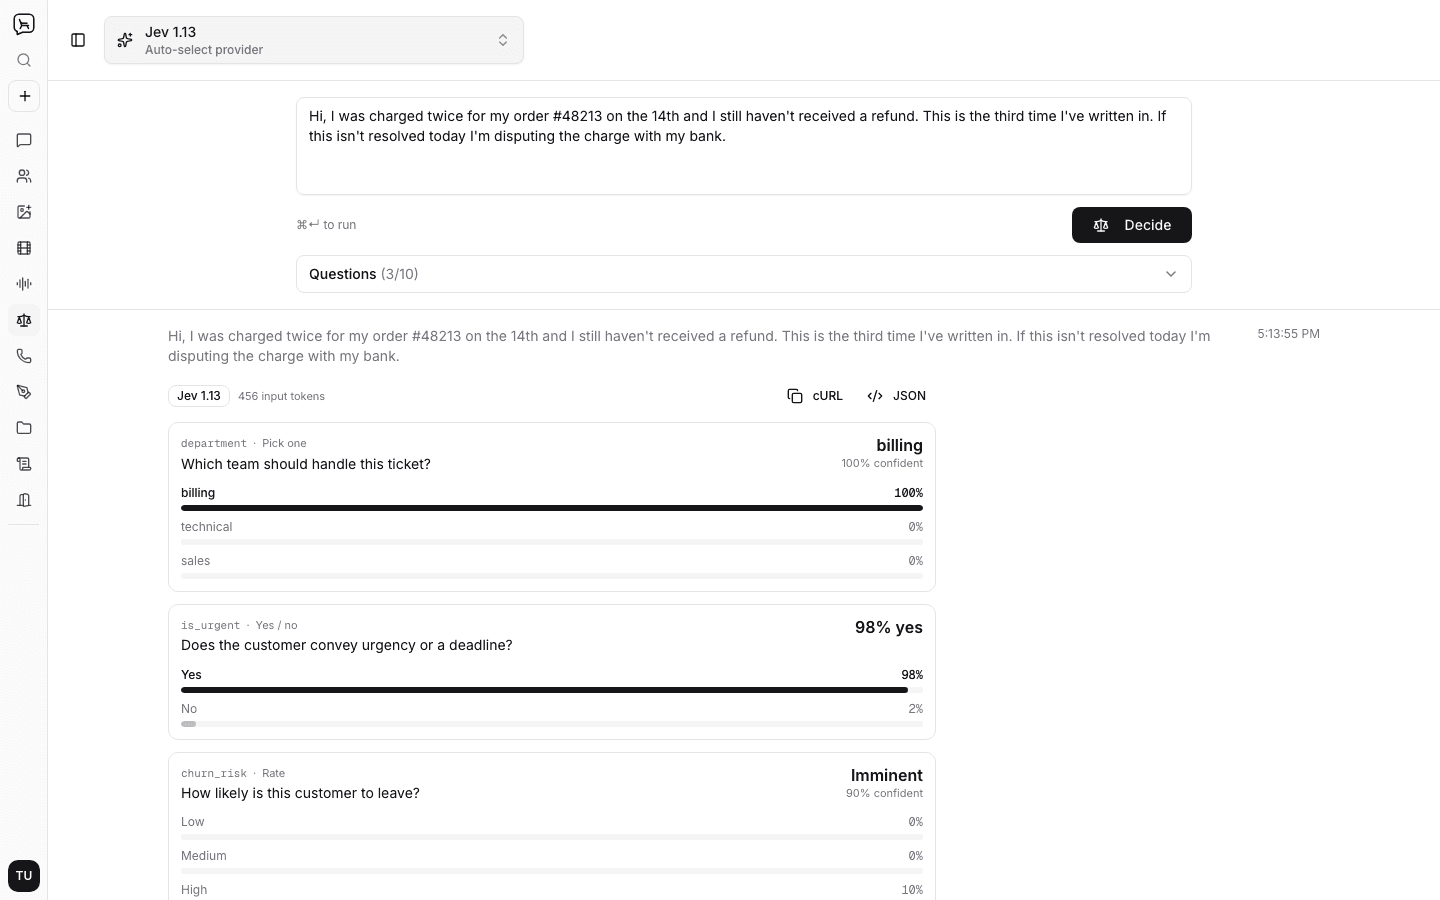The height and width of the screenshot is (900, 1440).
Task: Open the film/video sidebar icon
Action: click(x=24, y=248)
